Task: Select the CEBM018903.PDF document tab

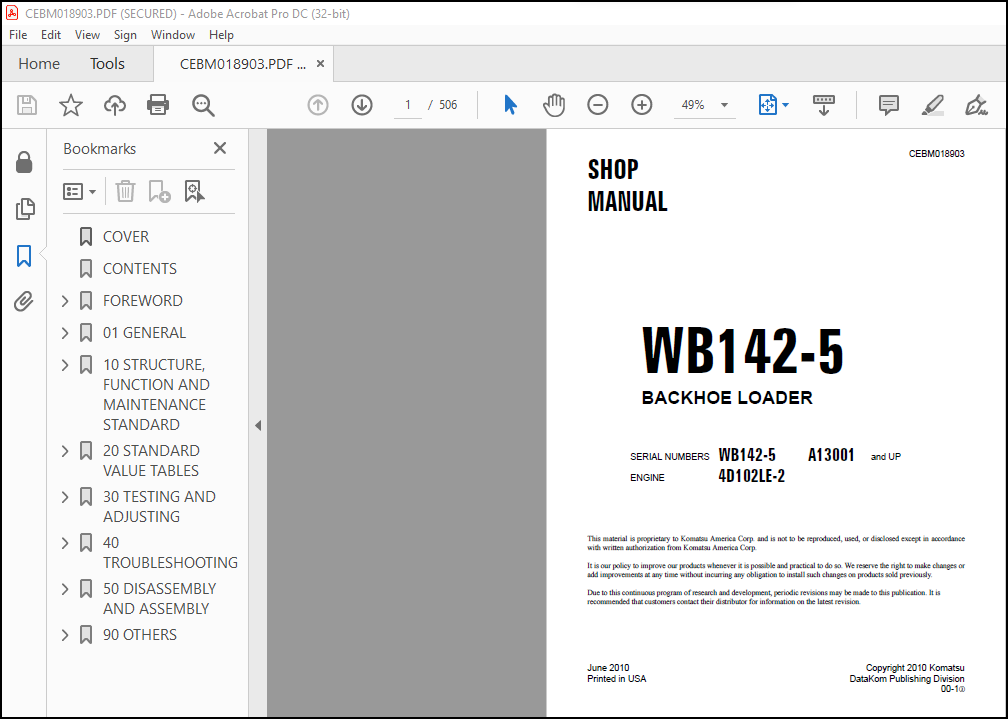Action: pyautogui.click(x=243, y=64)
